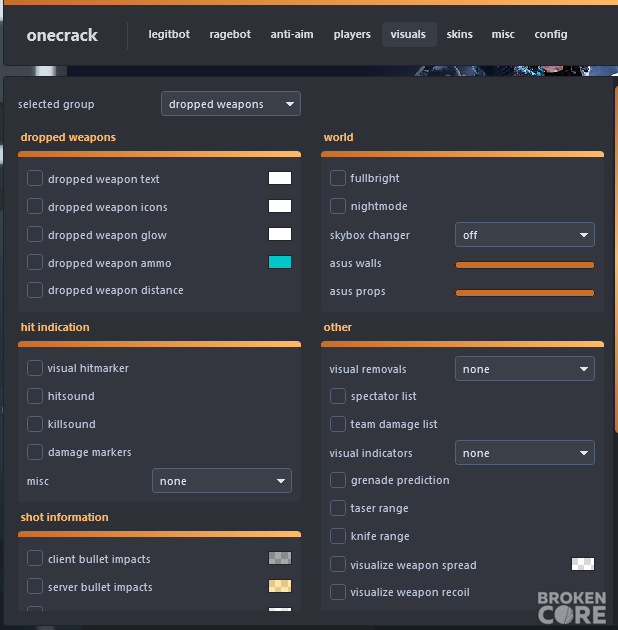Screen dimensions: 618x630
Task: Go to the players tab
Action: tap(352, 35)
